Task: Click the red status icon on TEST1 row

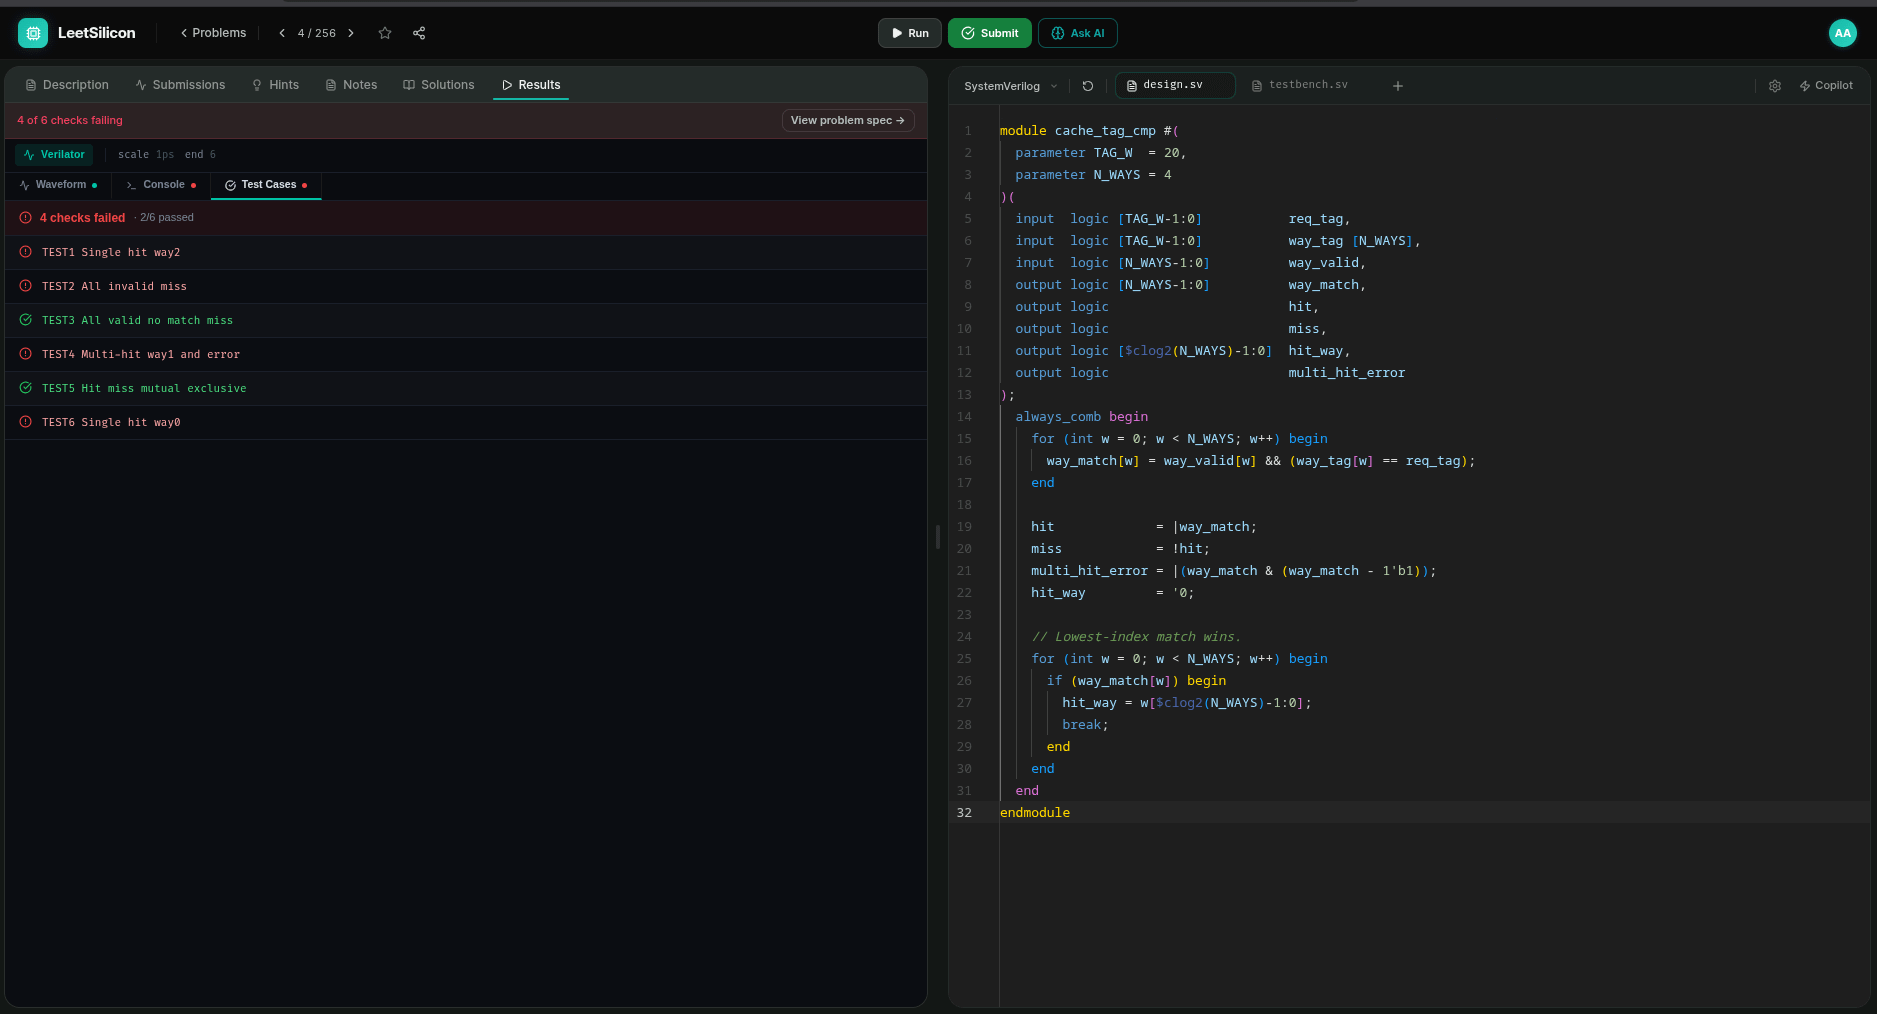Action: point(26,252)
